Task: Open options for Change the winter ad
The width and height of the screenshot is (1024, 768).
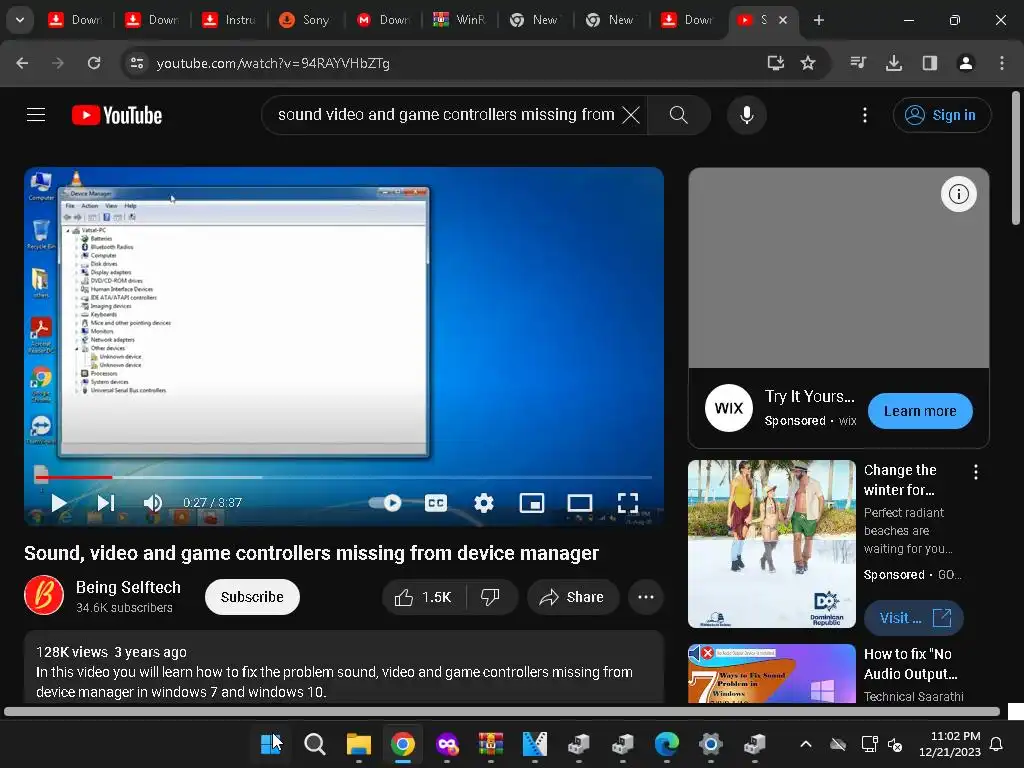Action: (x=976, y=472)
